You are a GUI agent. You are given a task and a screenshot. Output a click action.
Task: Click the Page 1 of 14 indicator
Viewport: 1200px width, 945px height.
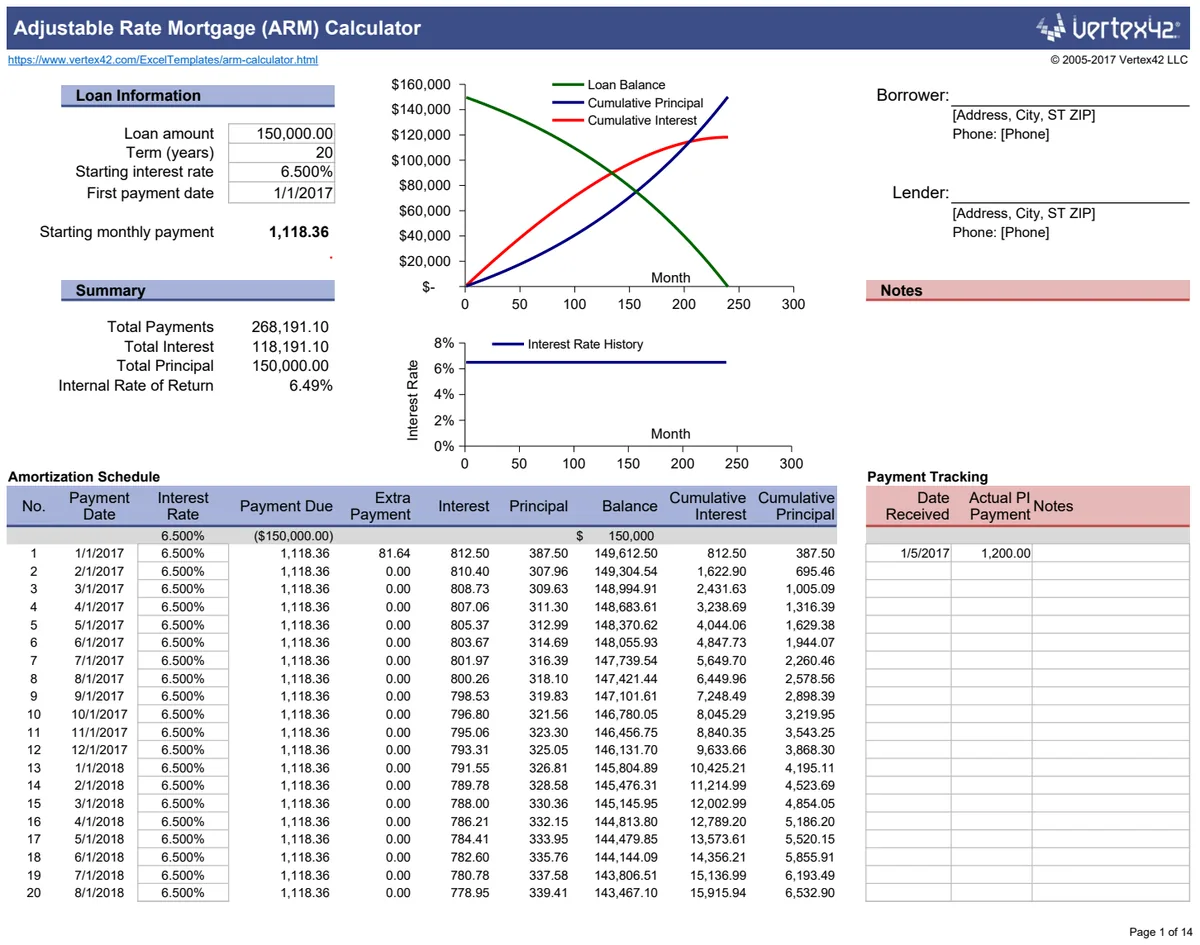[1159, 932]
